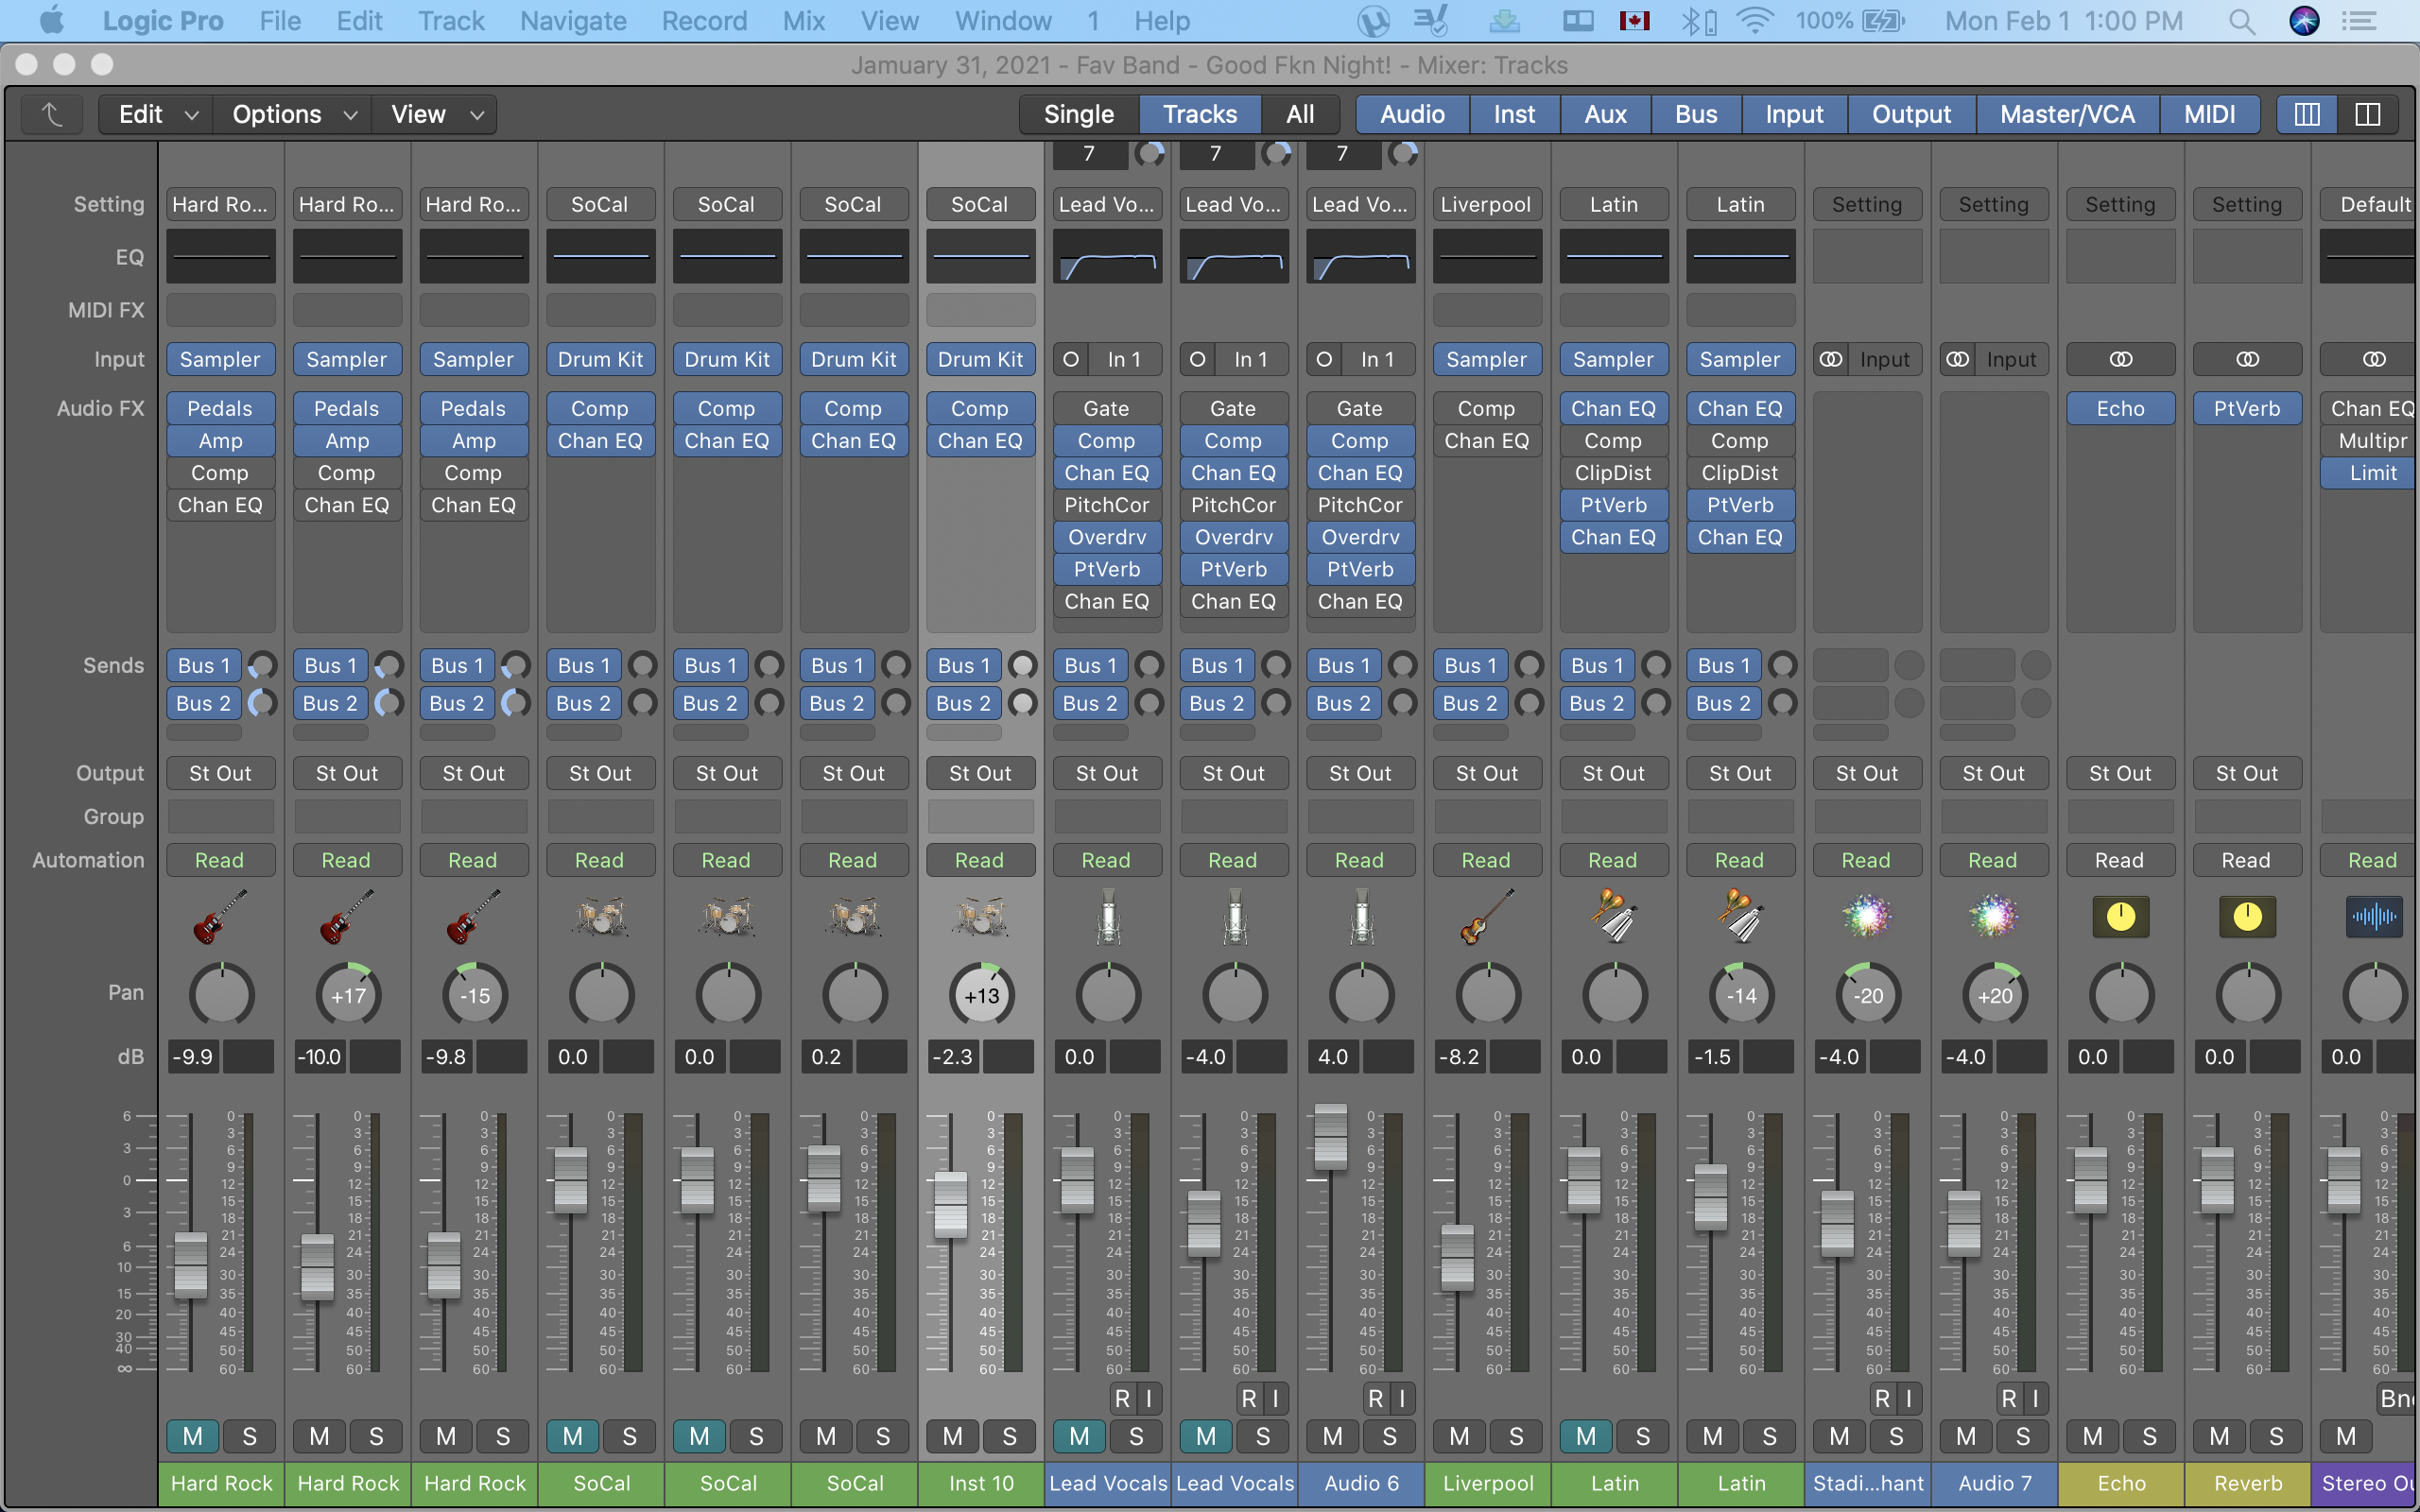The width and height of the screenshot is (2420, 1512).
Task: Open St Out output menu on Echo strip
Action: (x=2120, y=773)
